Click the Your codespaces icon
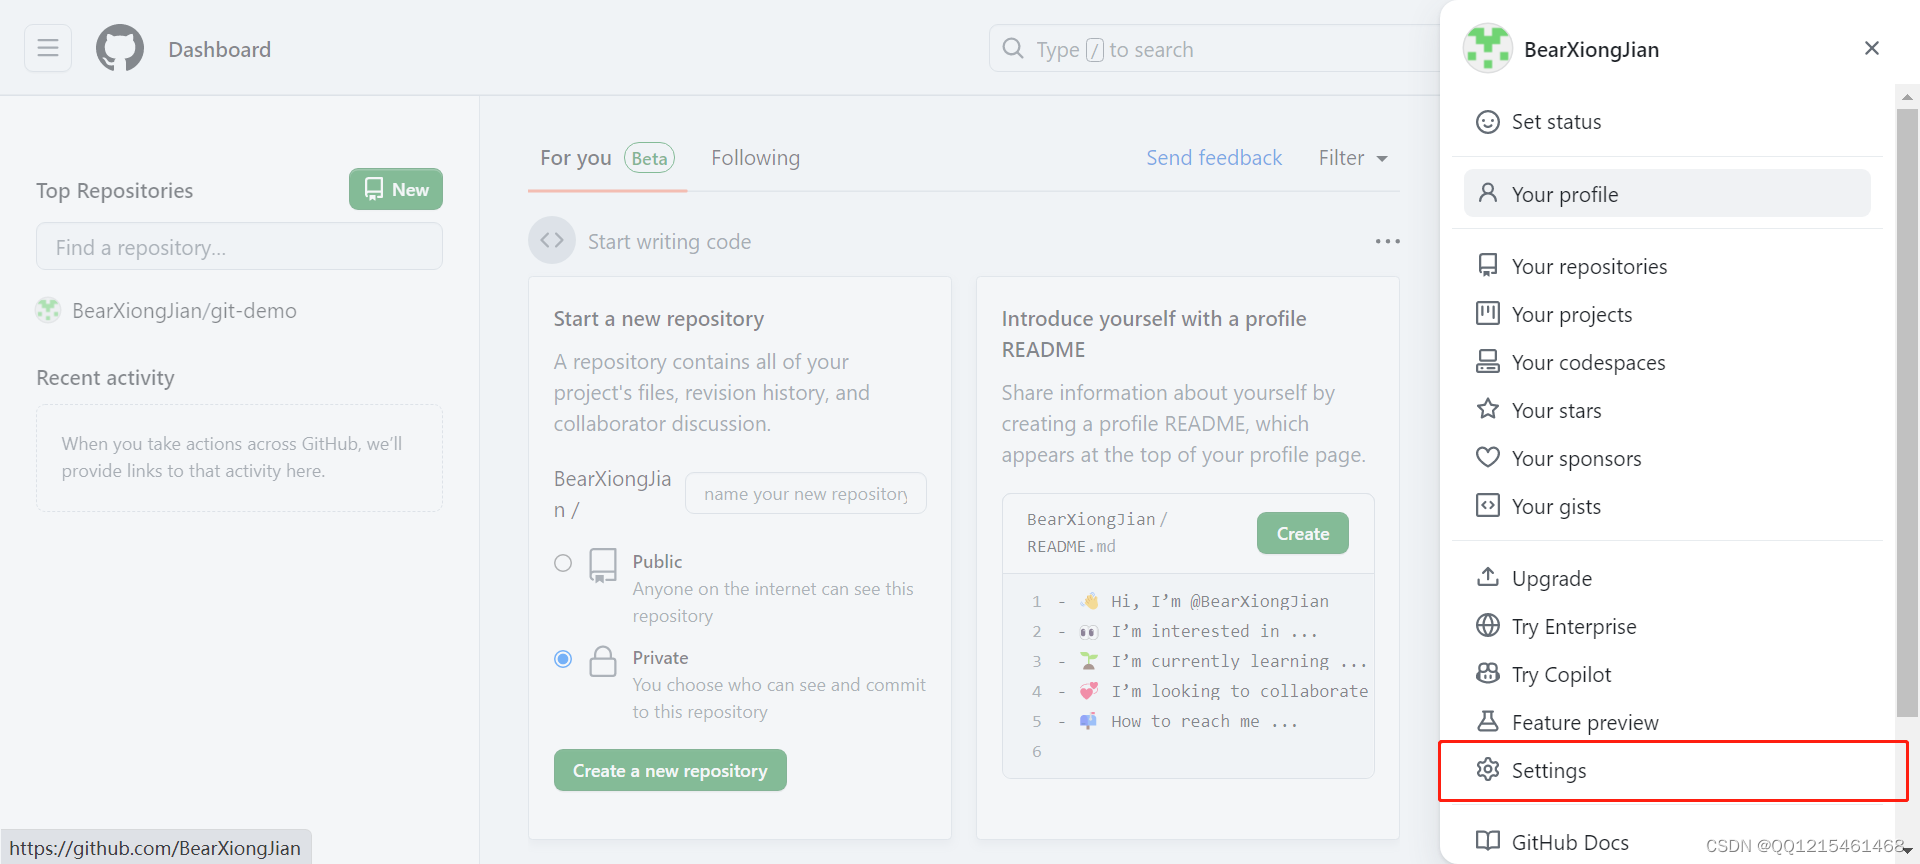This screenshot has width=1920, height=864. (x=1488, y=361)
